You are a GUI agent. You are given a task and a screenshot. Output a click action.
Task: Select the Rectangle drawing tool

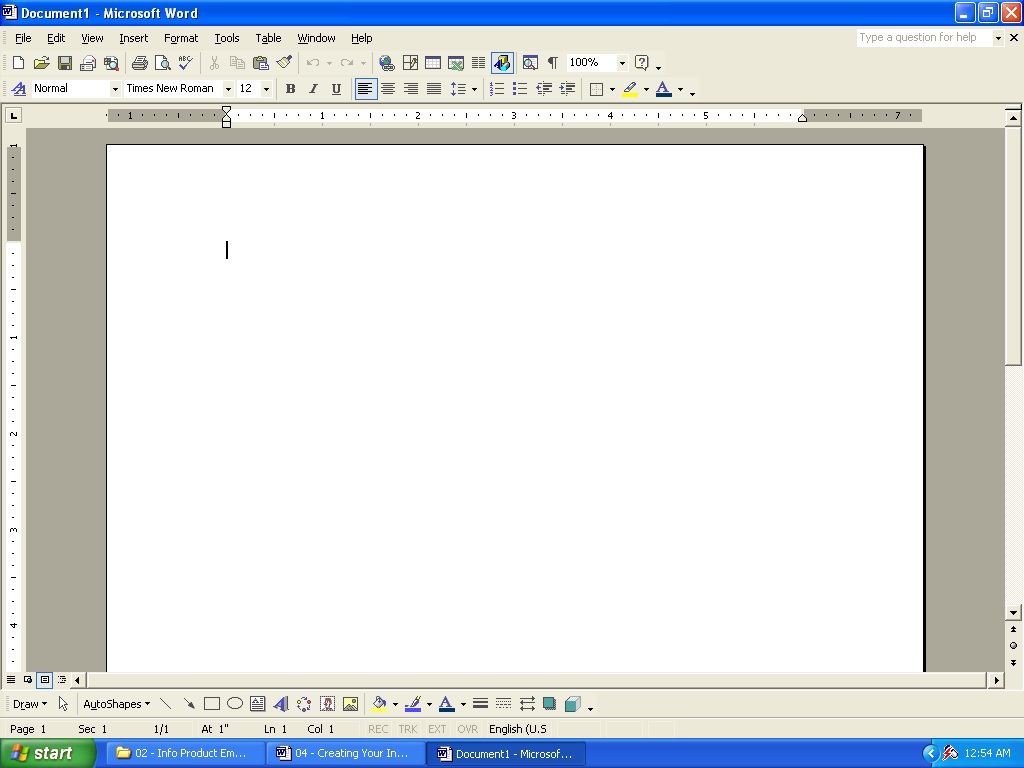pyautogui.click(x=212, y=704)
